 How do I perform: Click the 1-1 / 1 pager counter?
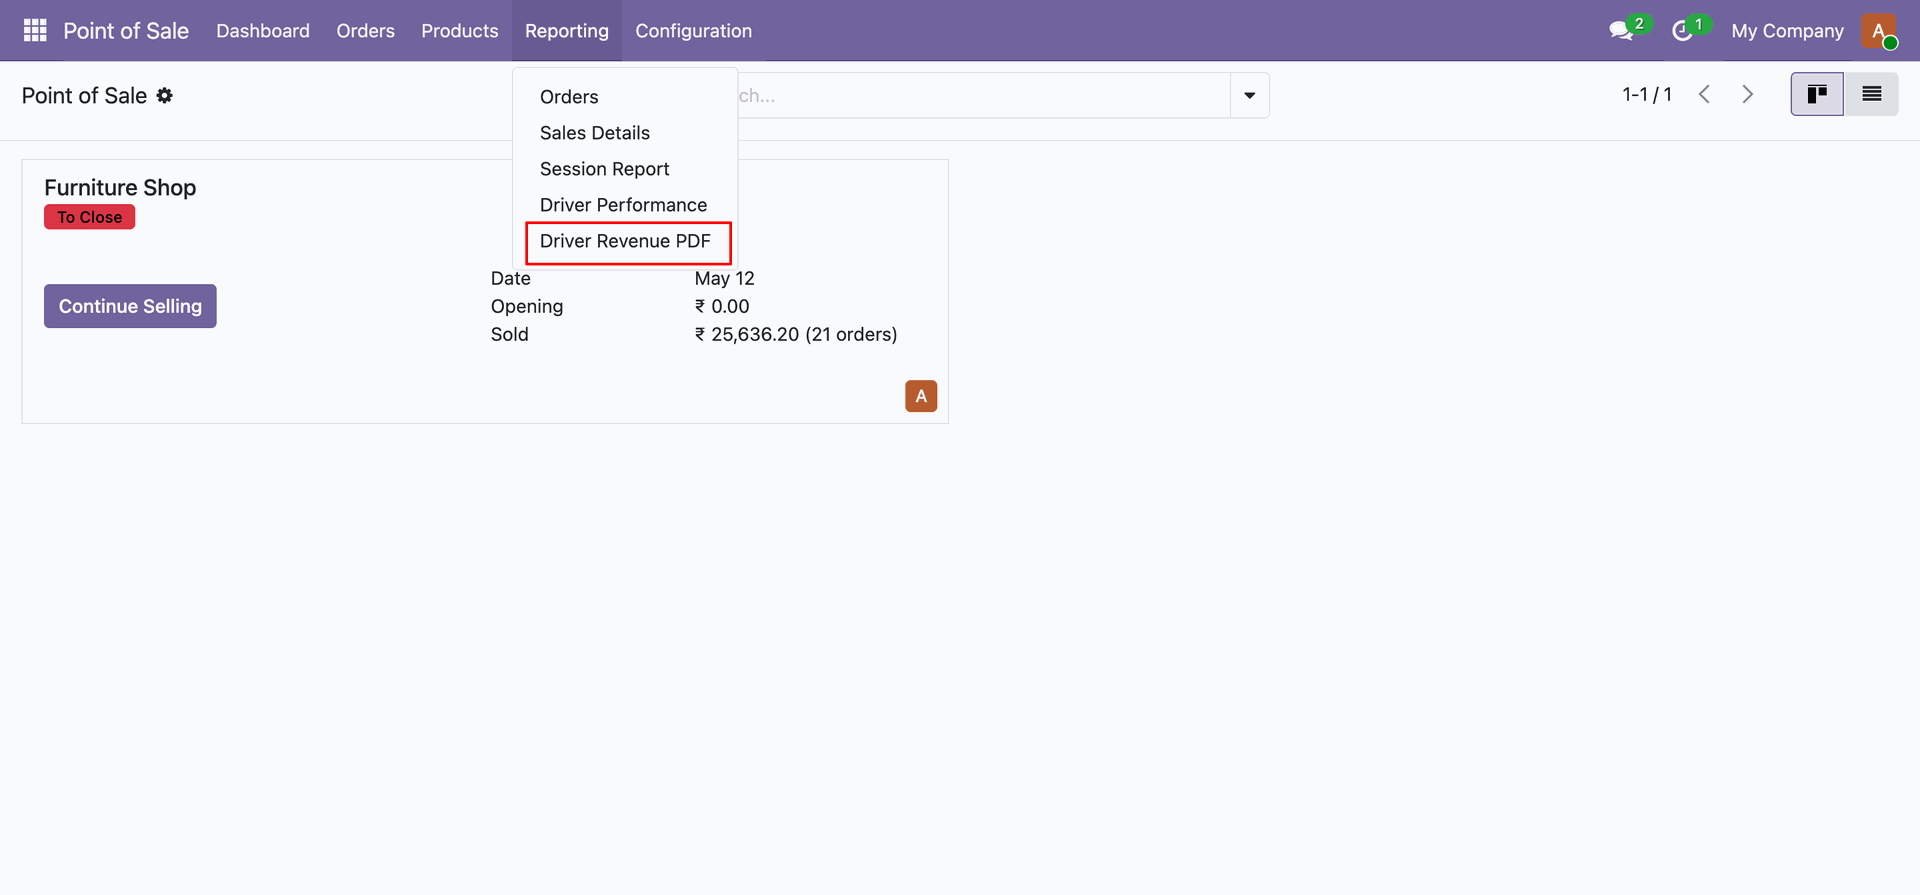click(1647, 94)
